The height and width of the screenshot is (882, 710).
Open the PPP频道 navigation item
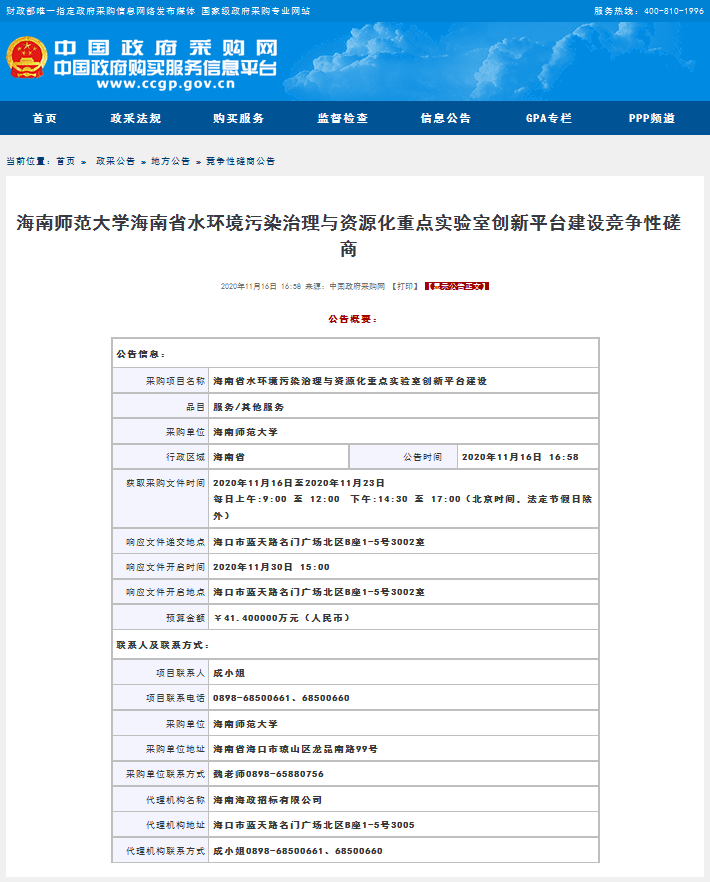point(651,118)
